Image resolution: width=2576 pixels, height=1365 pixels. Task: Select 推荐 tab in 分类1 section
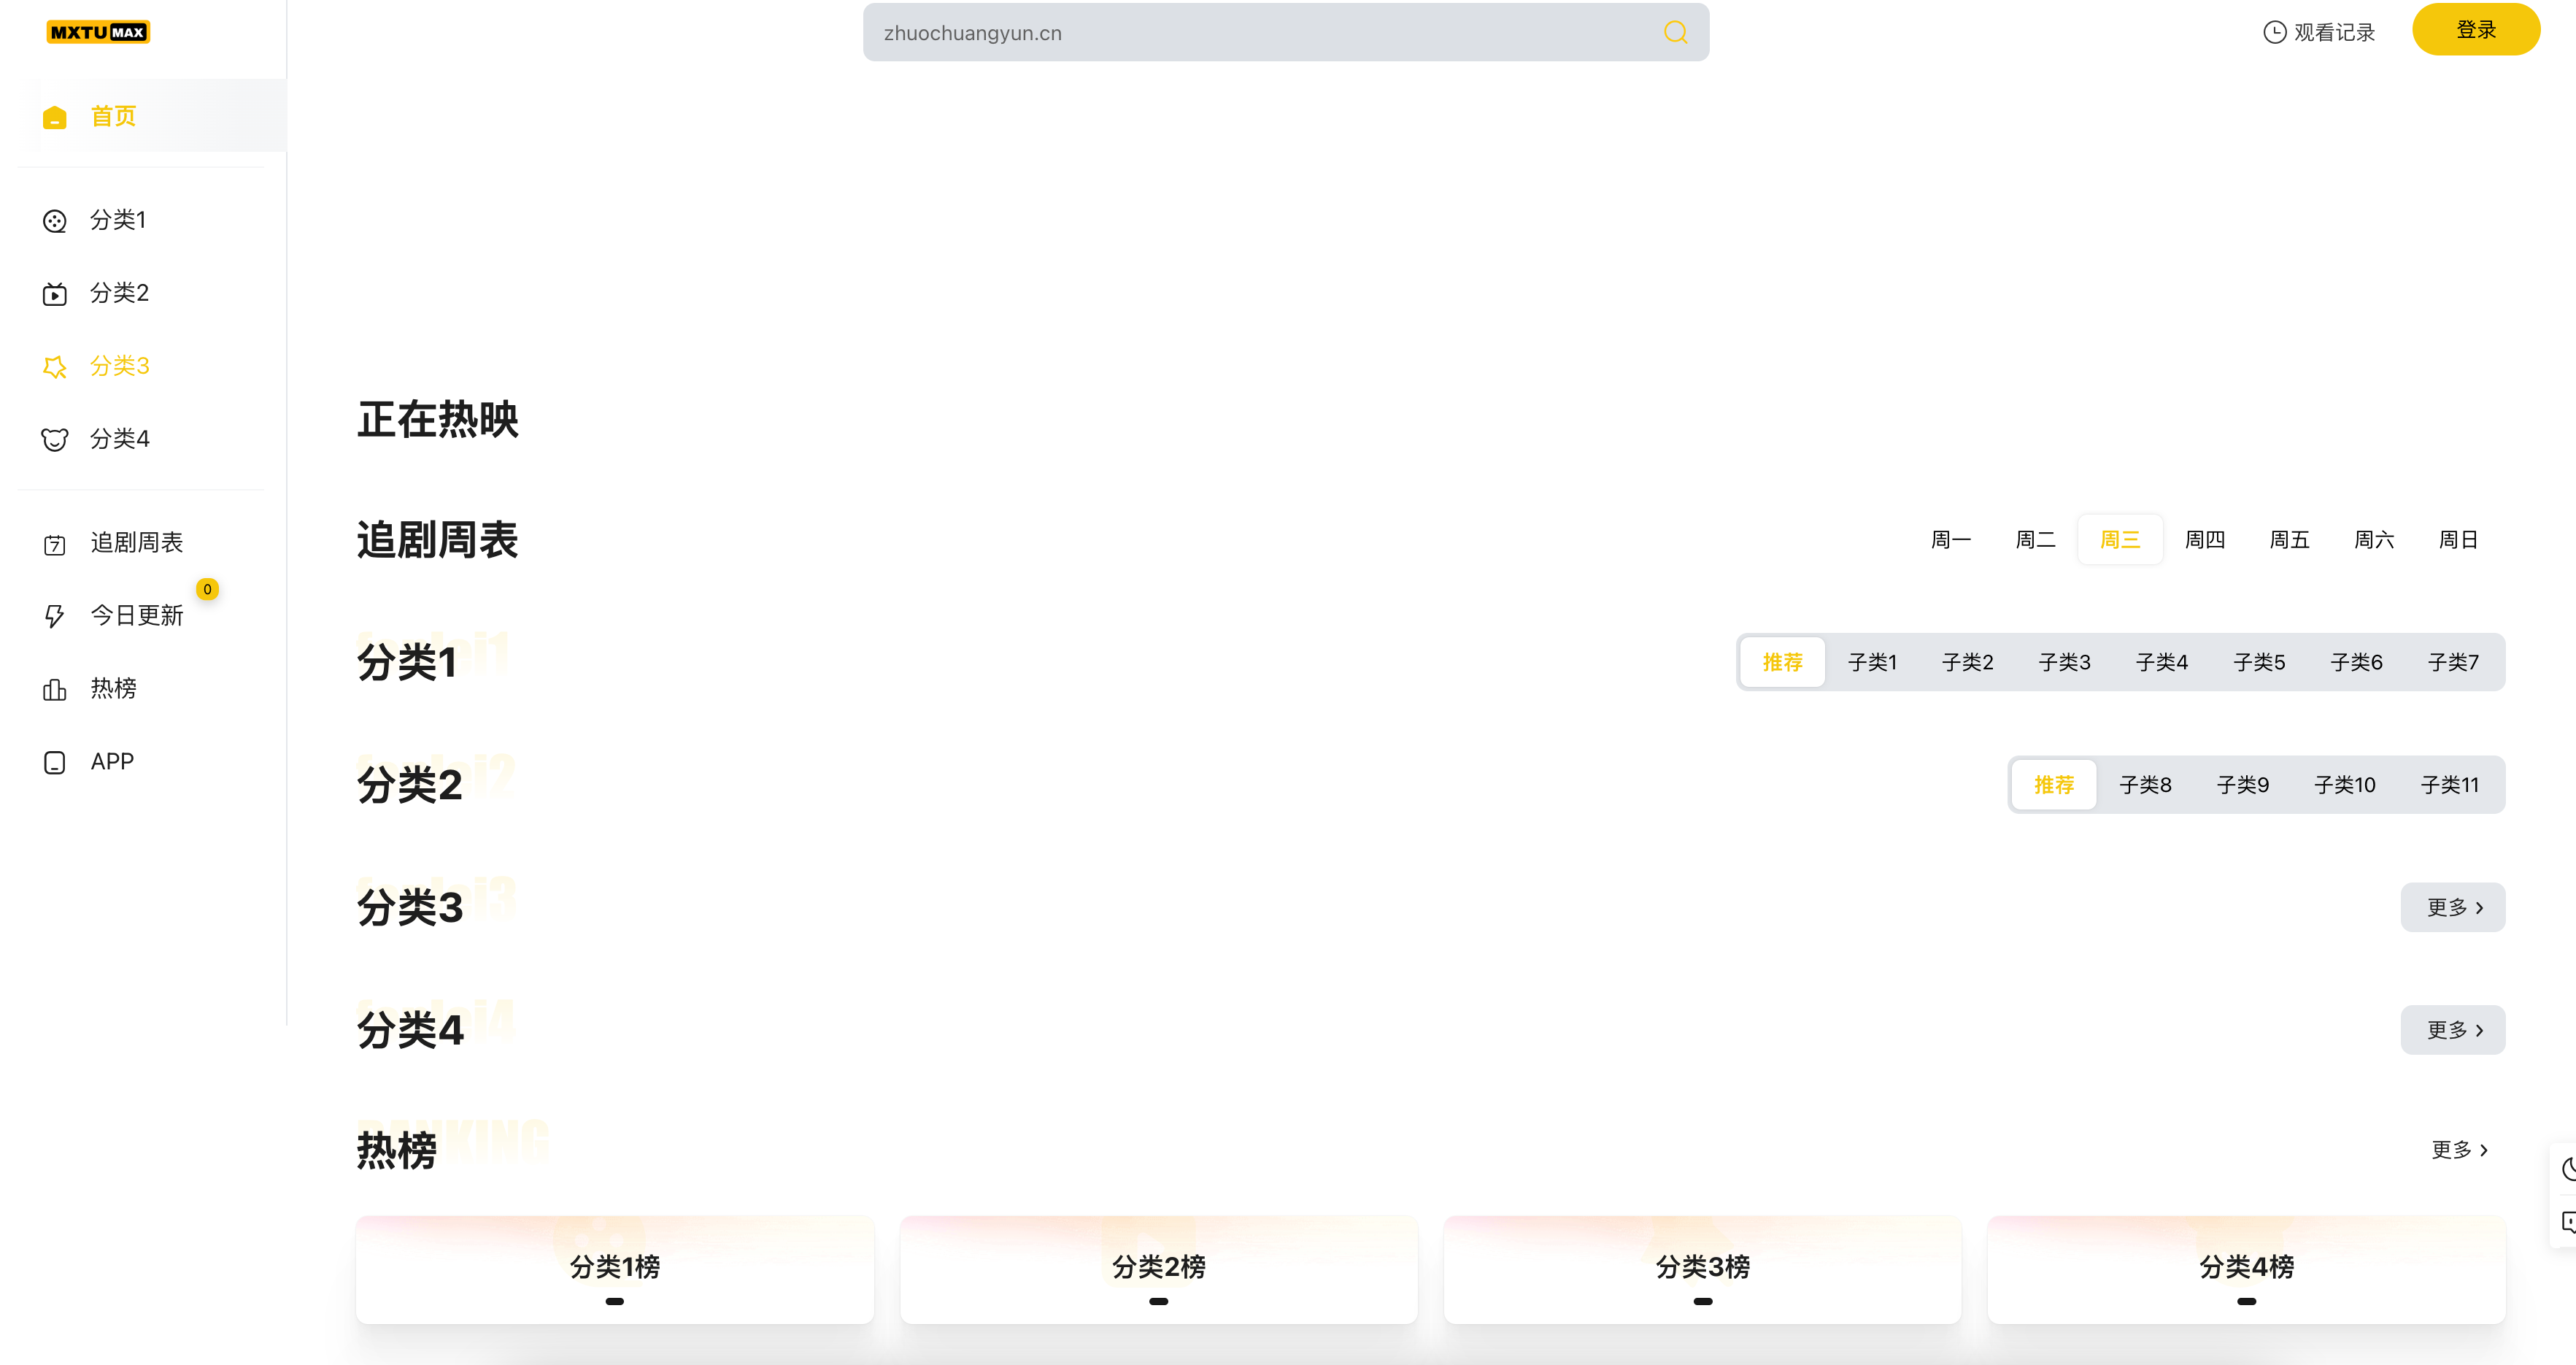pyautogui.click(x=1782, y=662)
